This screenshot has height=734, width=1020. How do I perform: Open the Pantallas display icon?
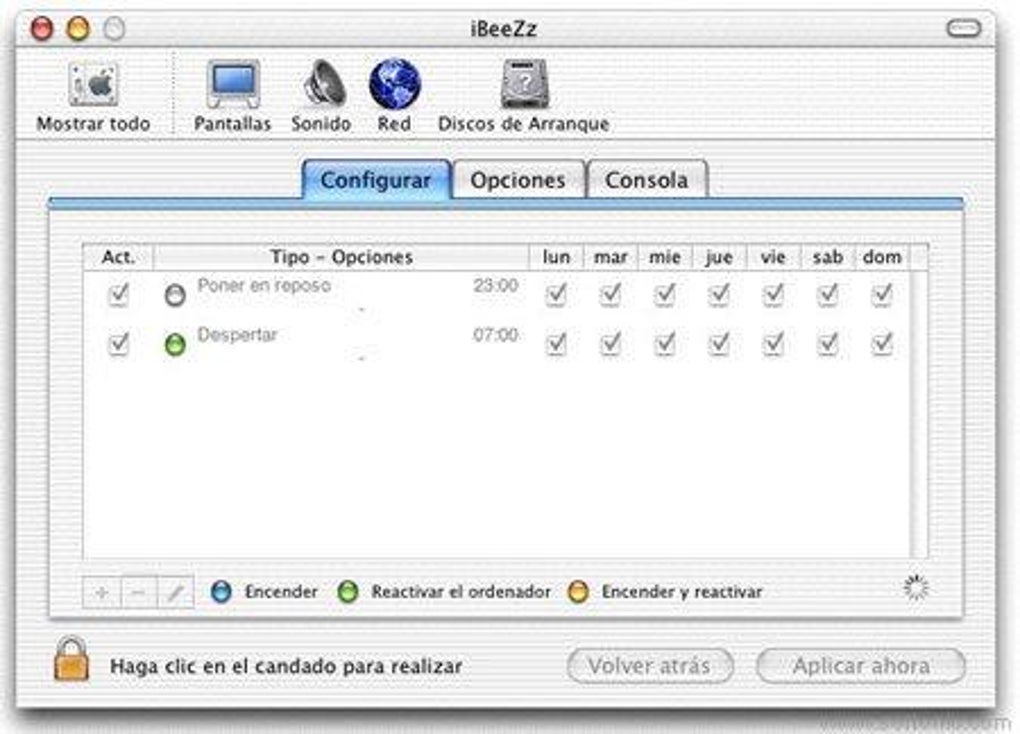click(233, 85)
